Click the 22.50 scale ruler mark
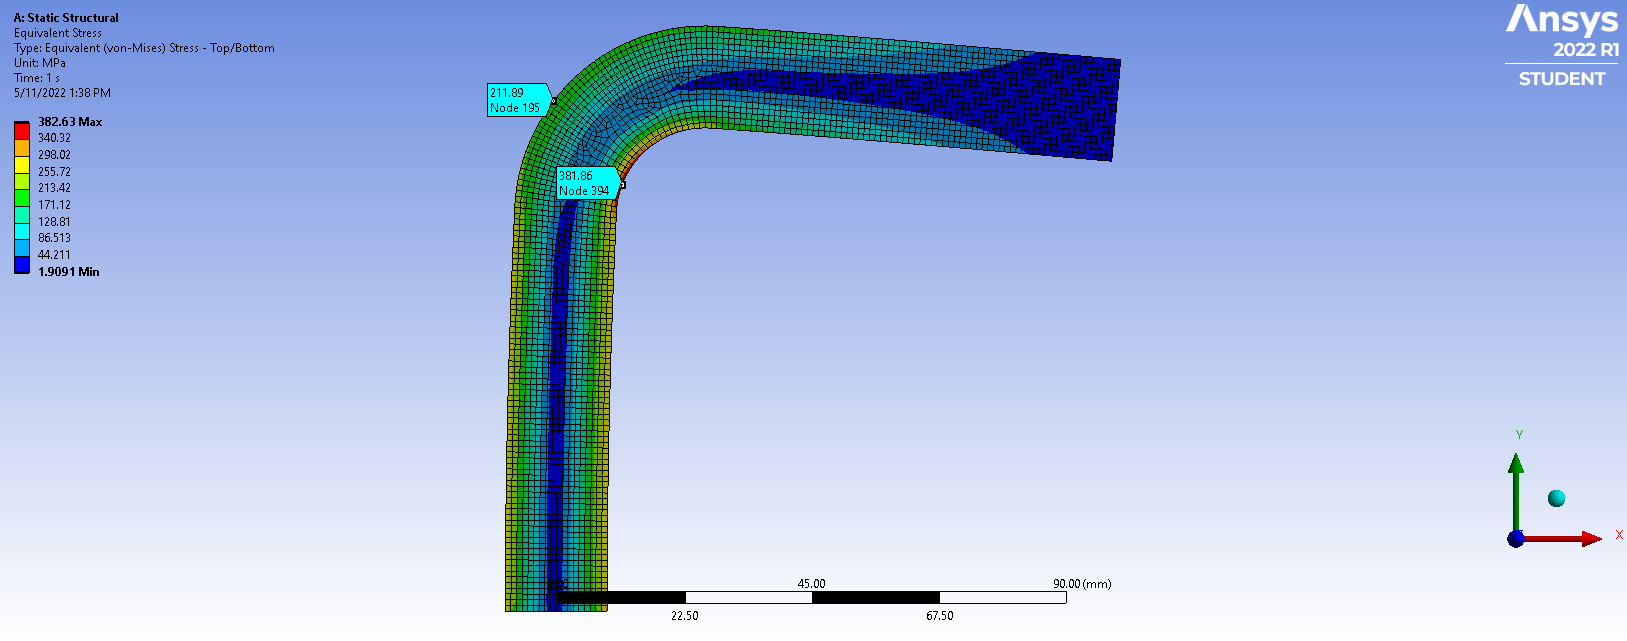 pyautogui.click(x=685, y=616)
